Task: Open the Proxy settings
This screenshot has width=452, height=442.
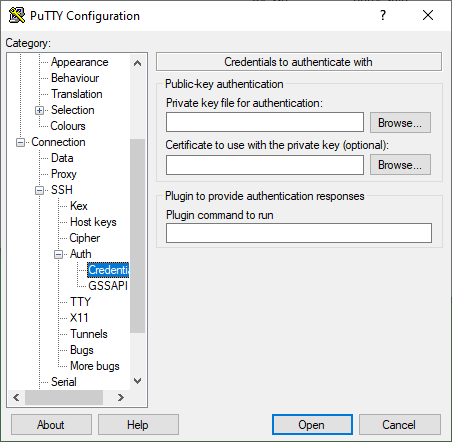Action: pos(64,174)
